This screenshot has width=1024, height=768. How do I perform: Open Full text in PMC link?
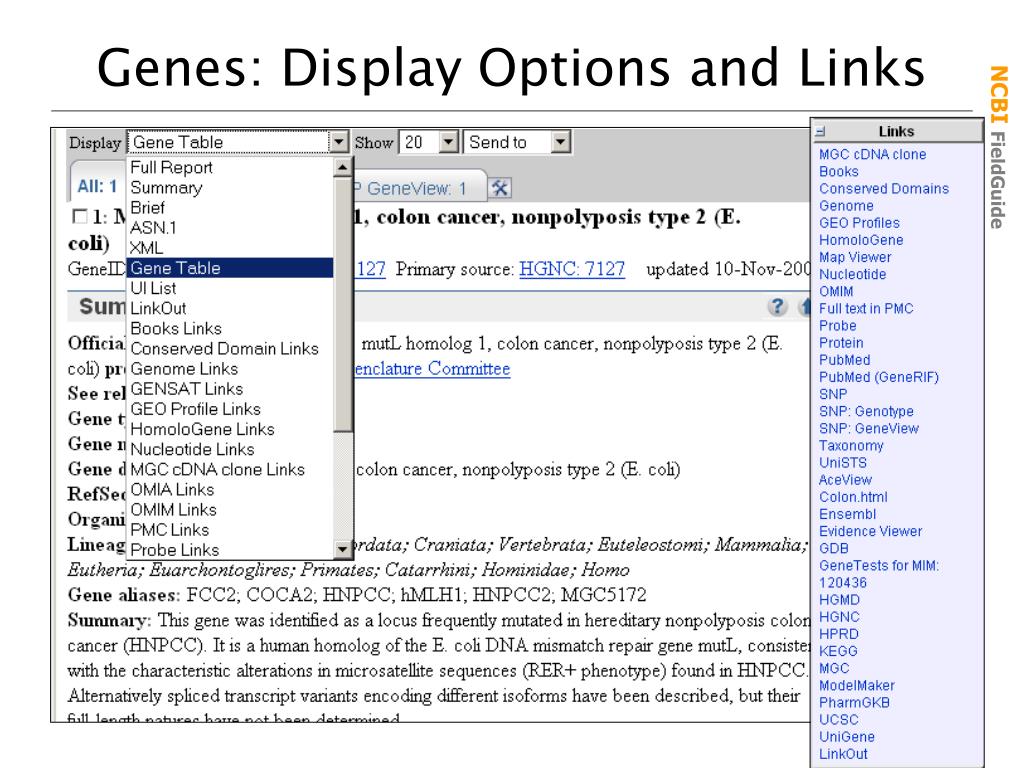tap(866, 308)
